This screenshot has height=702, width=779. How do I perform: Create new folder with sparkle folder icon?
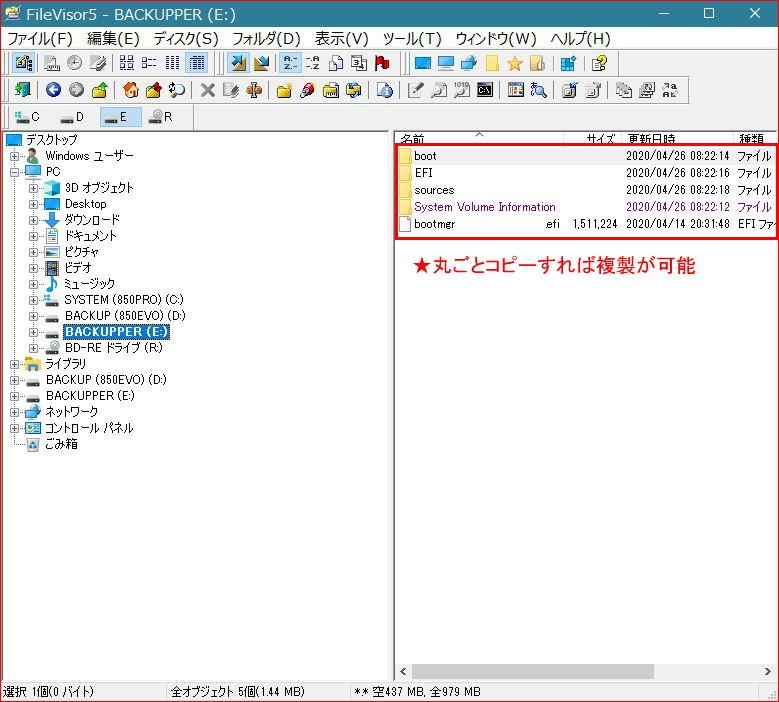tap(284, 90)
